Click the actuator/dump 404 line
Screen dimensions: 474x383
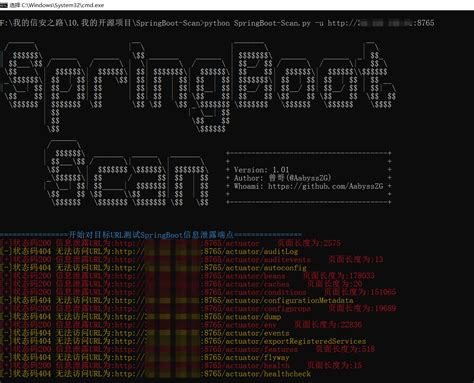[141, 316]
